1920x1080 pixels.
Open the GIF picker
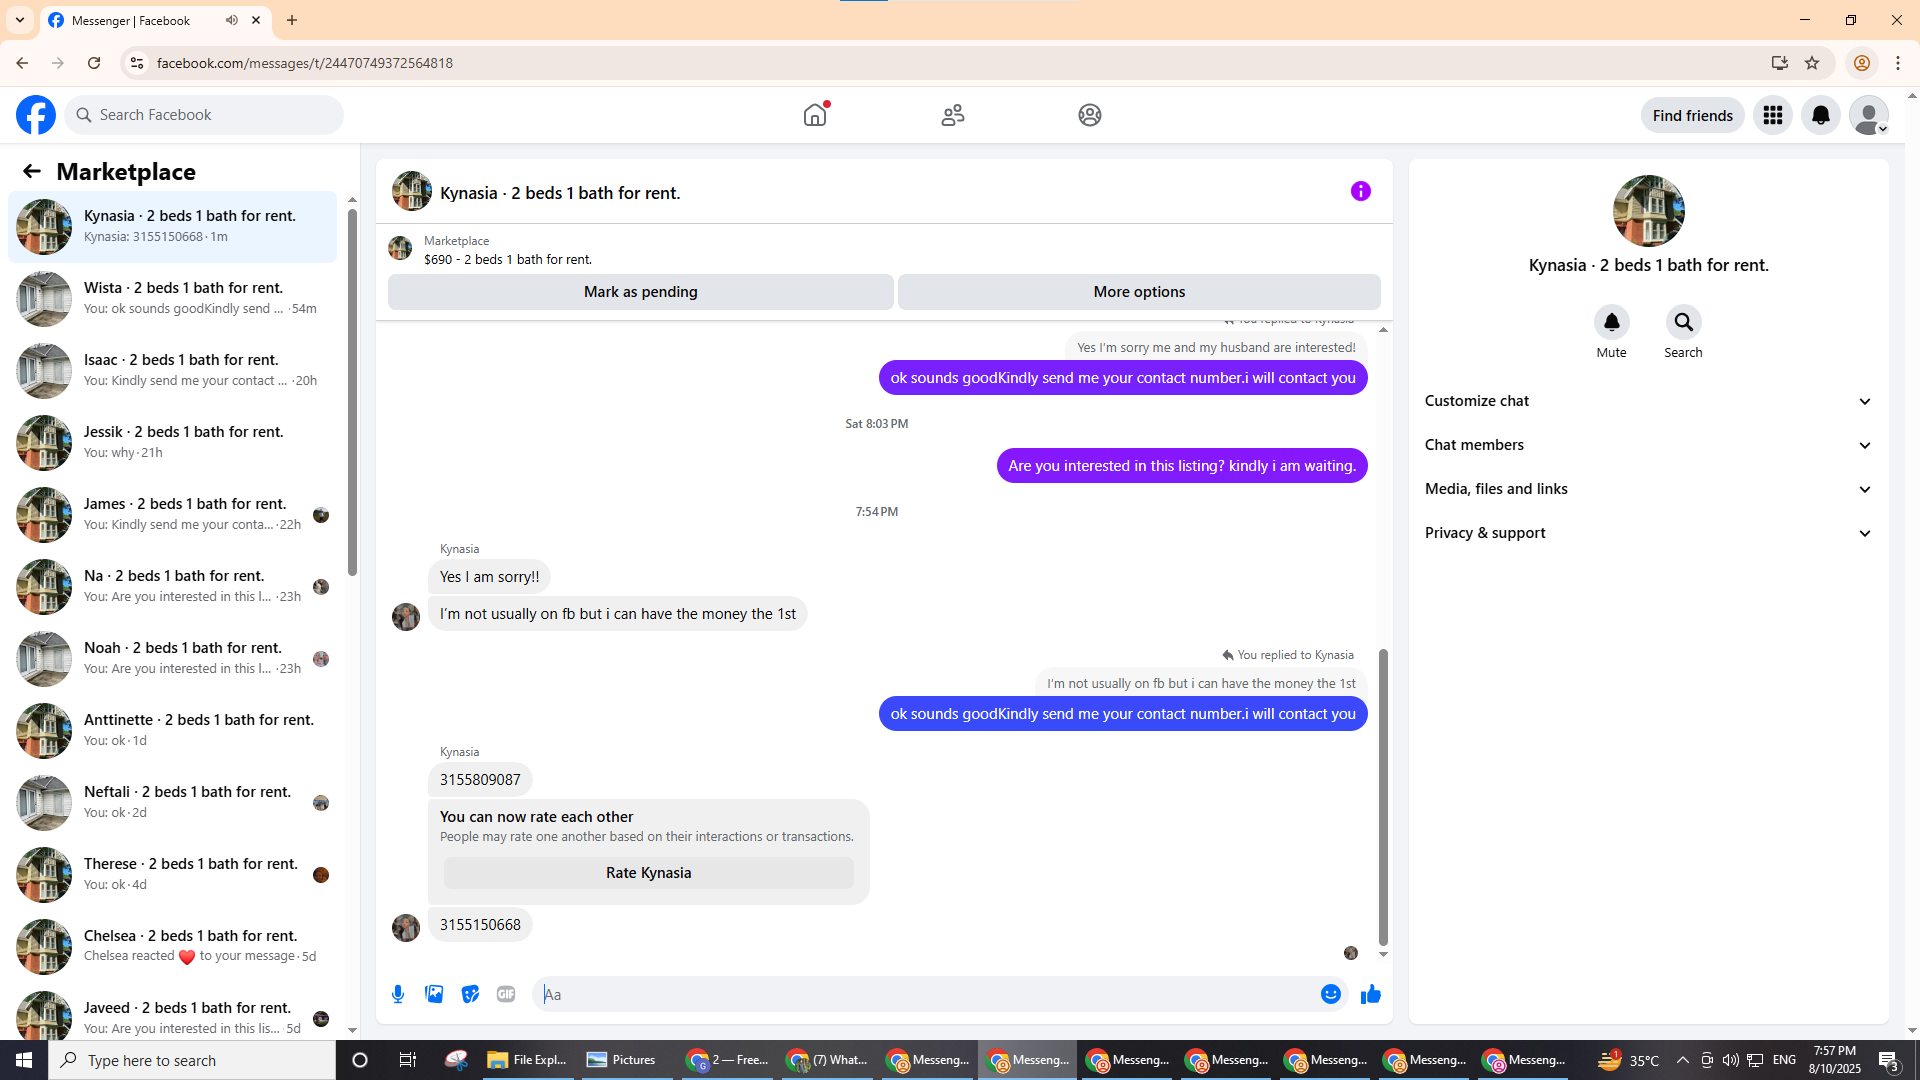coord(506,994)
